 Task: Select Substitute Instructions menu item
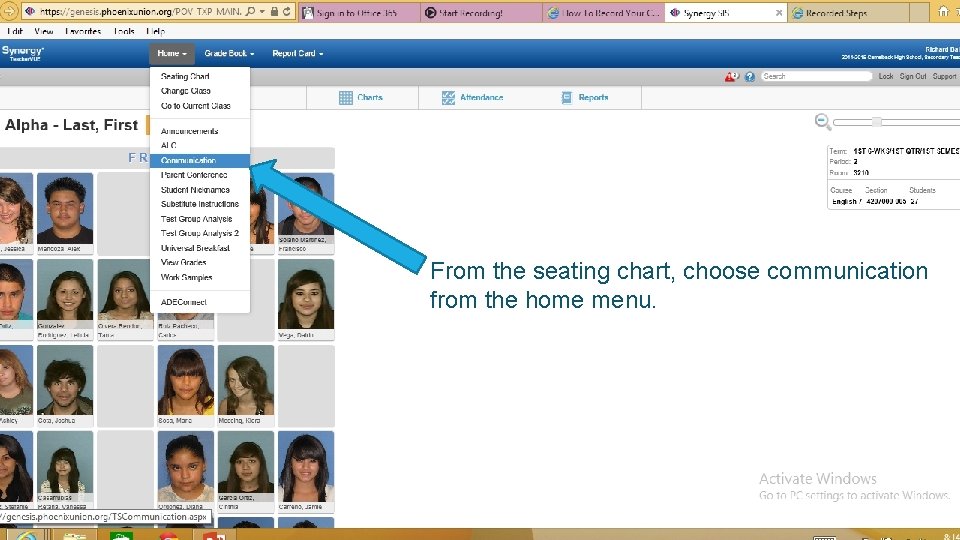tap(200, 204)
